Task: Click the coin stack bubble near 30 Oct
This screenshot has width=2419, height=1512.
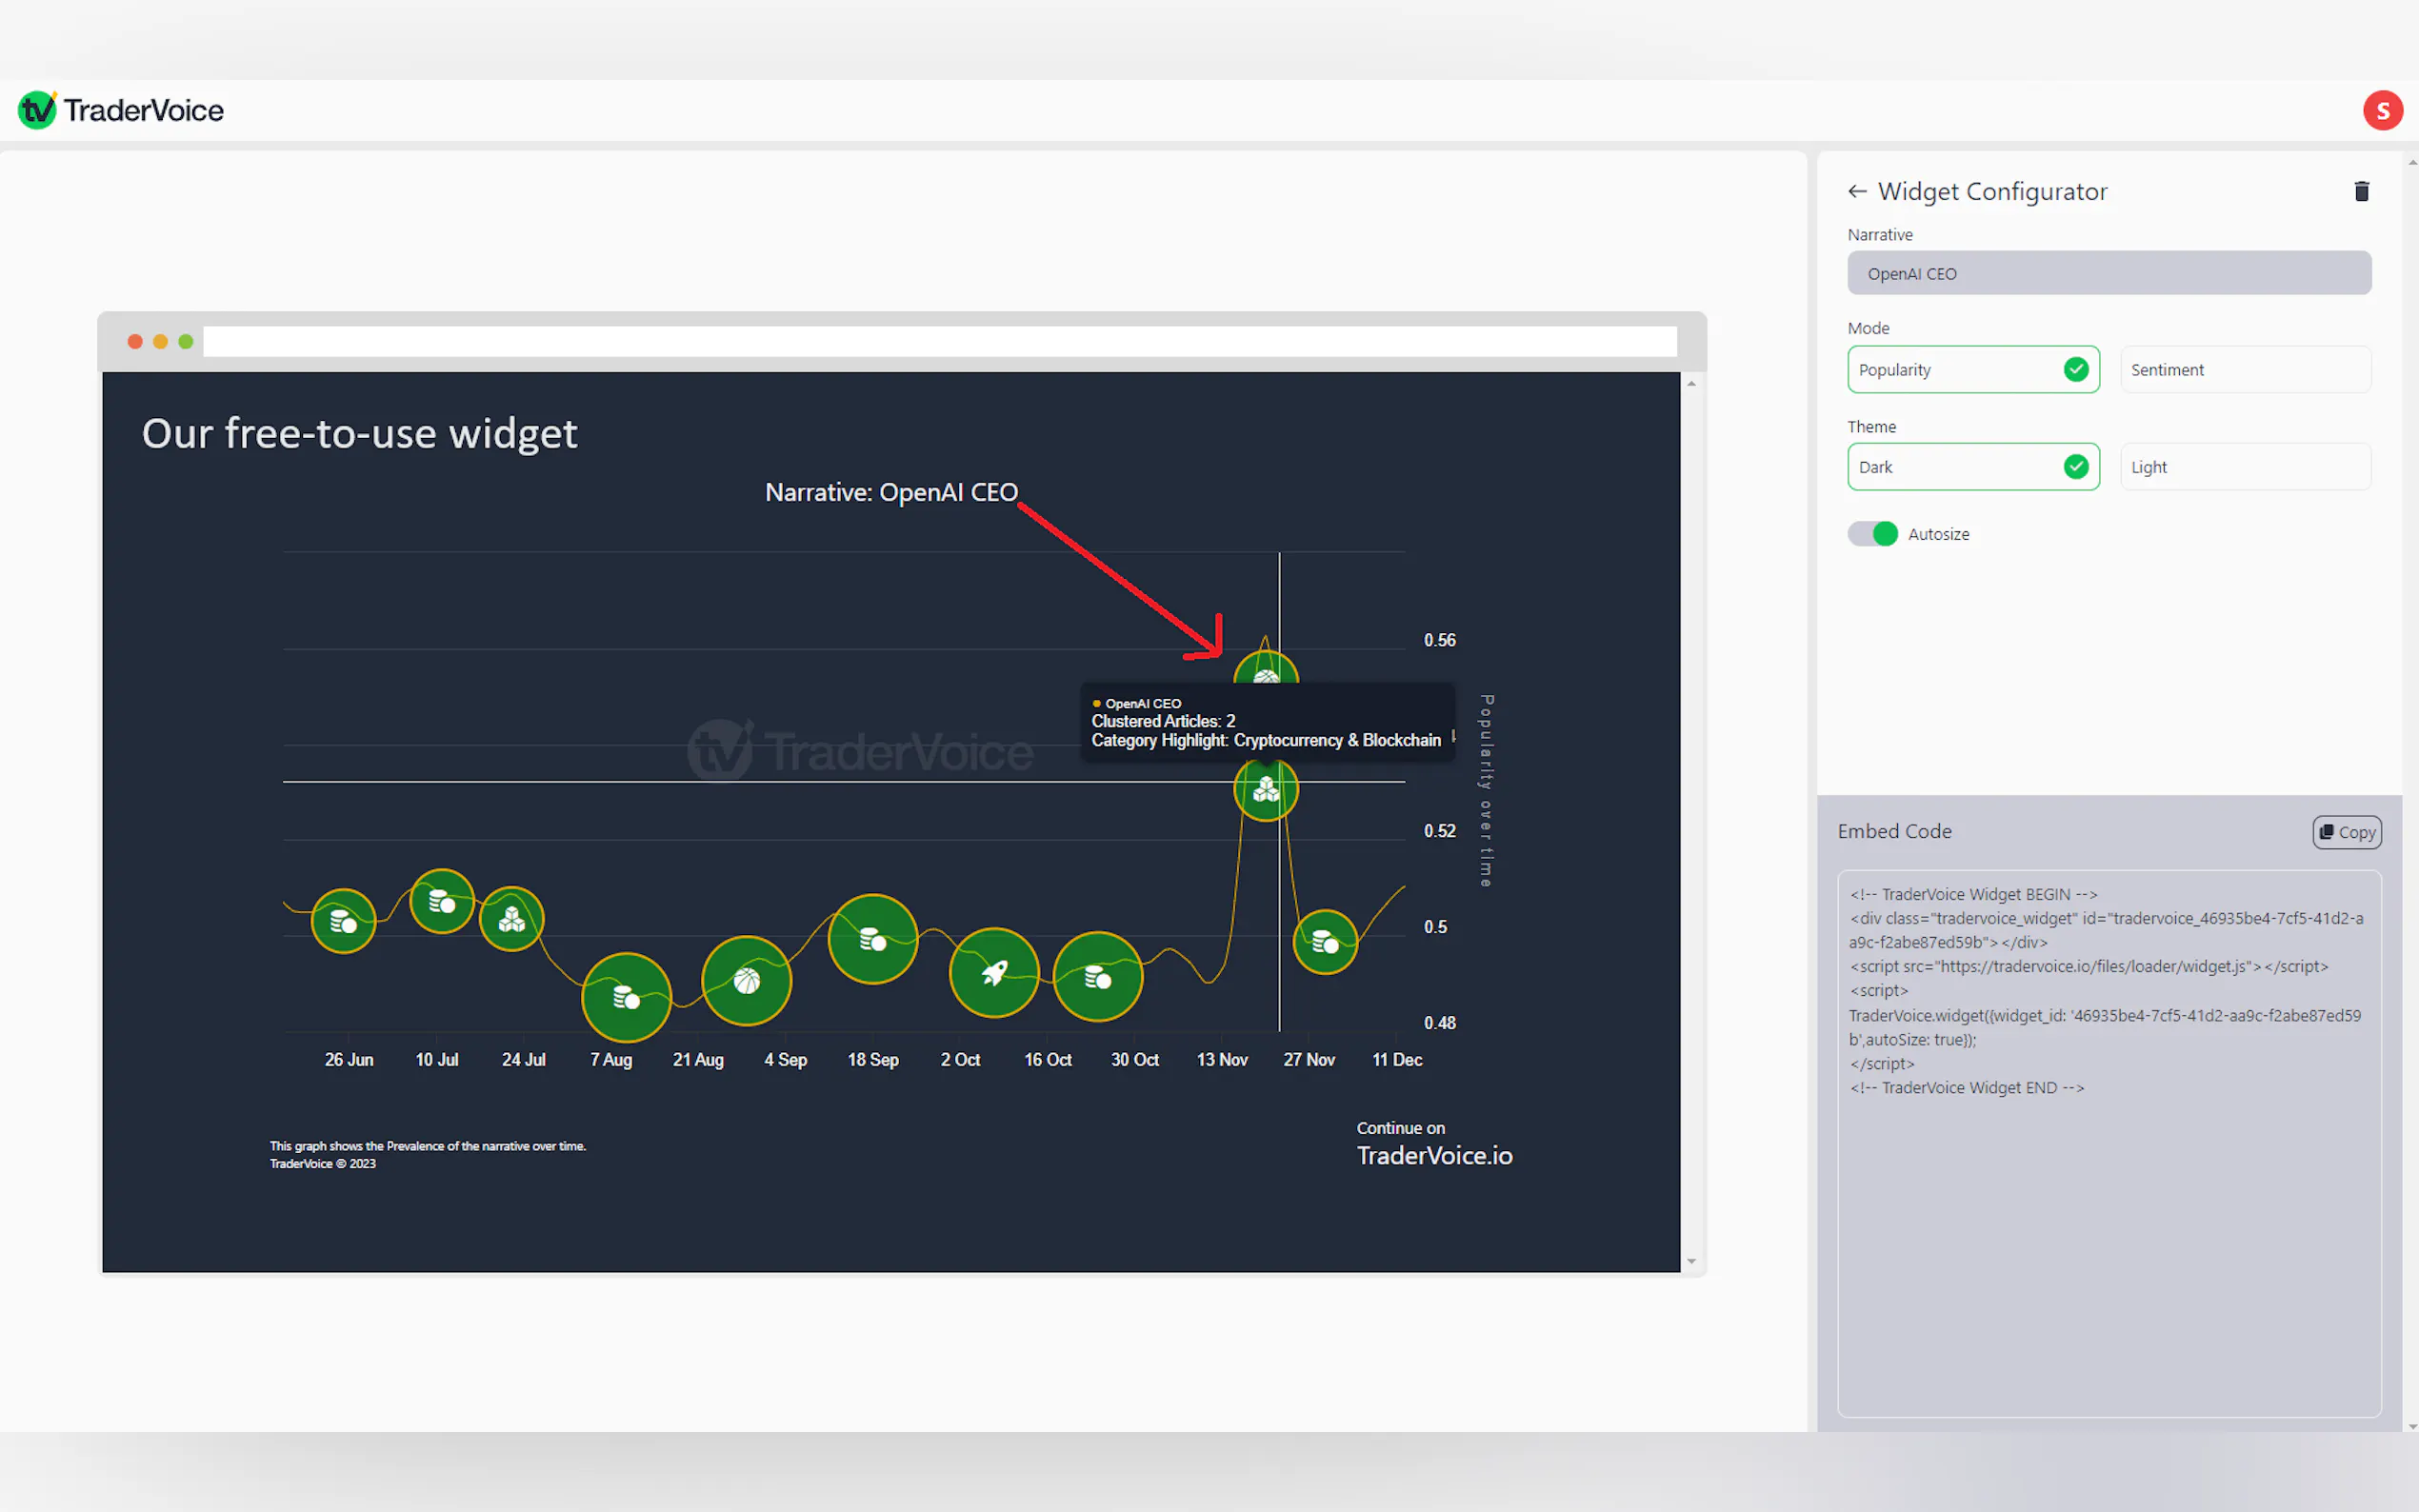Action: click(x=1097, y=977)
